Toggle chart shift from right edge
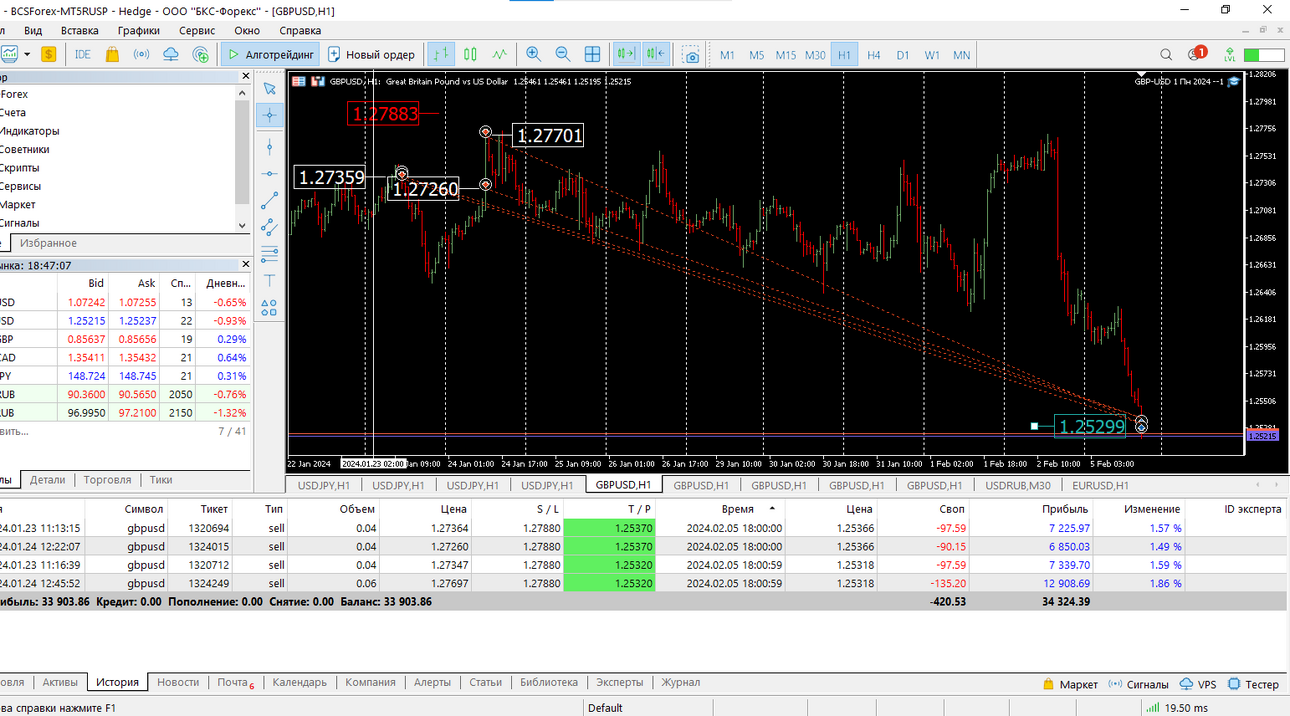The width and height of the screenshot is (1290, 716). [x=656, y=54]
